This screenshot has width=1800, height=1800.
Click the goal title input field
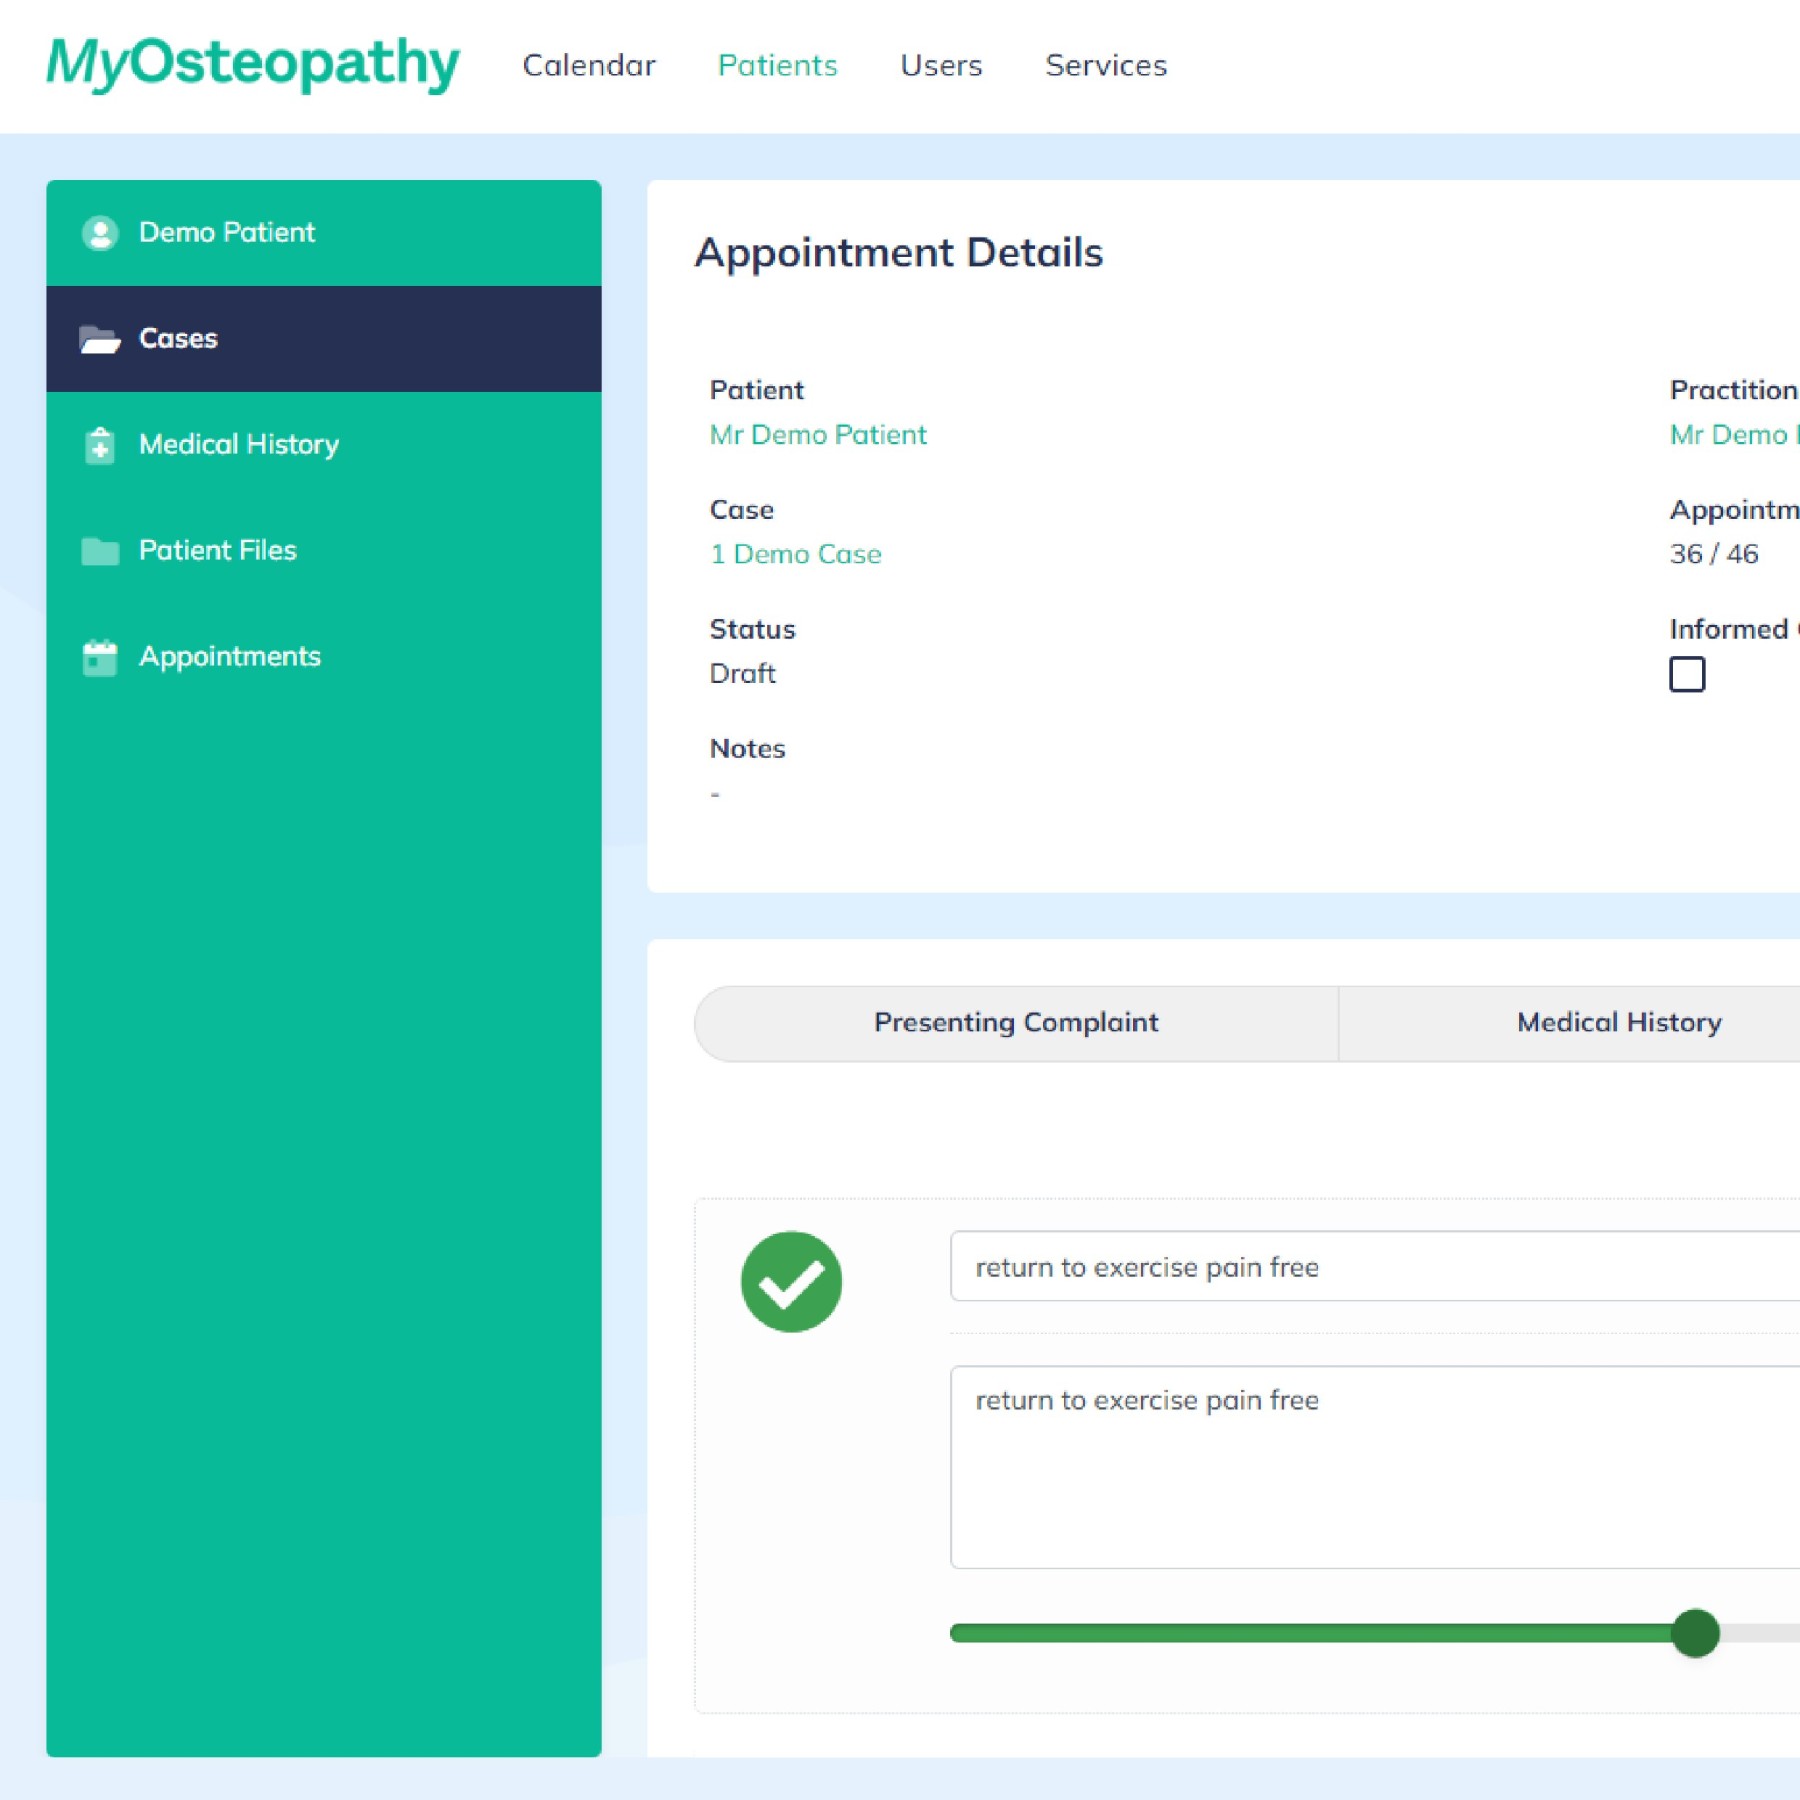(x=1375, y=1267)
